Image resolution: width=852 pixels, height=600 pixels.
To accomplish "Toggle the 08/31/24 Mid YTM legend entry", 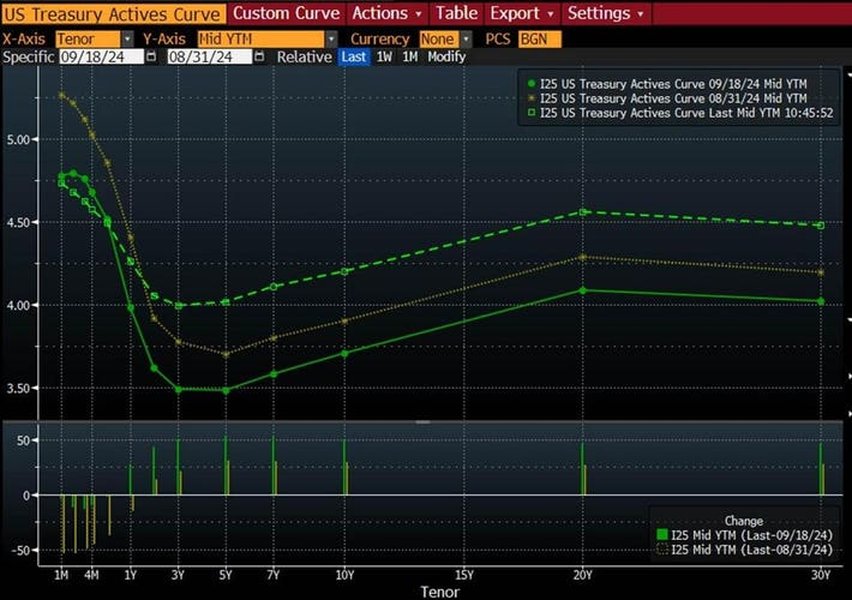I will click(x=667, y=98).
